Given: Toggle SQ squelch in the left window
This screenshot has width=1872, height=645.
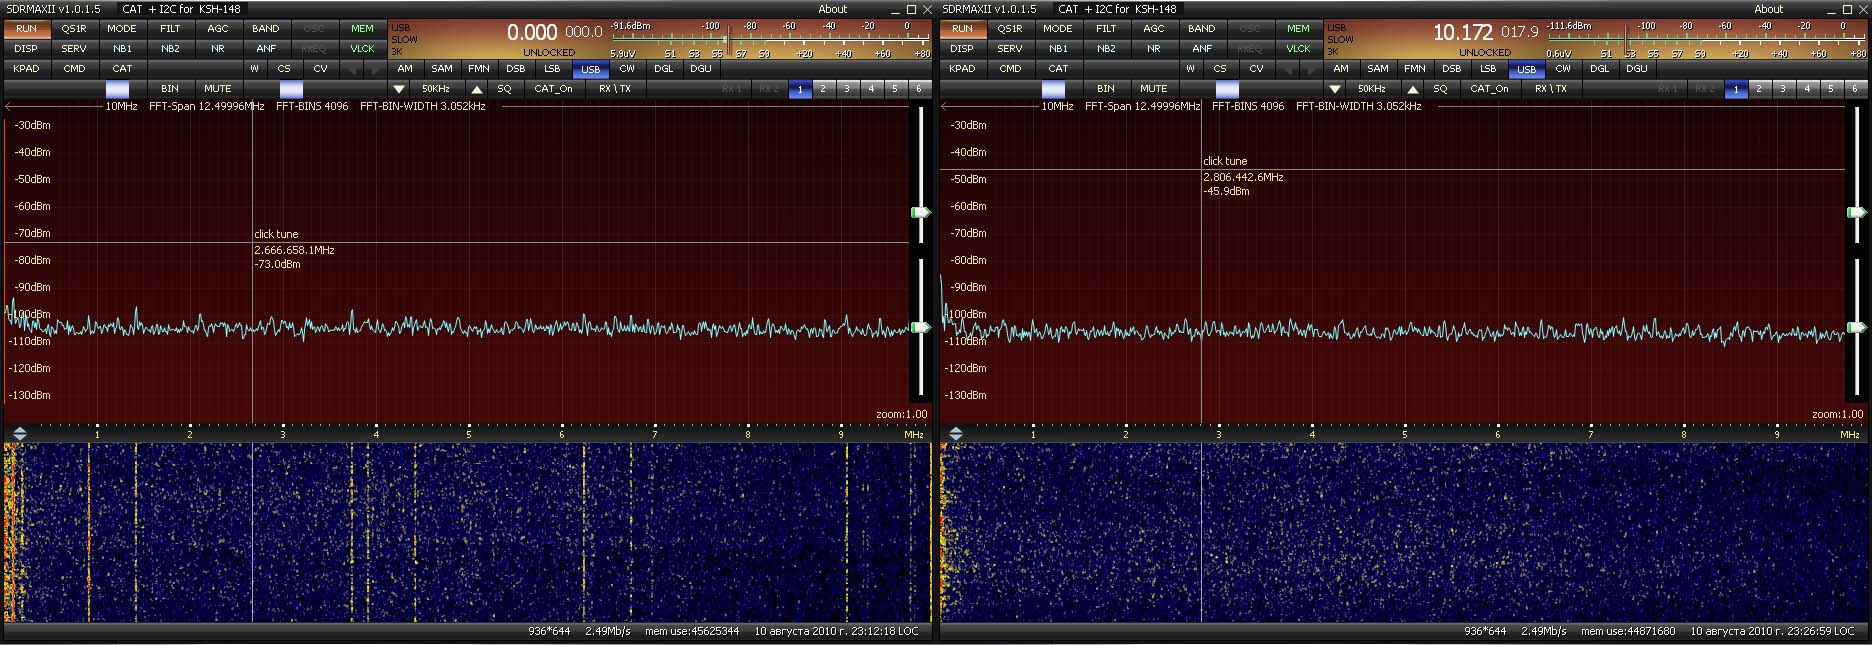Looking at the screenshot, I should coord(505,89).
